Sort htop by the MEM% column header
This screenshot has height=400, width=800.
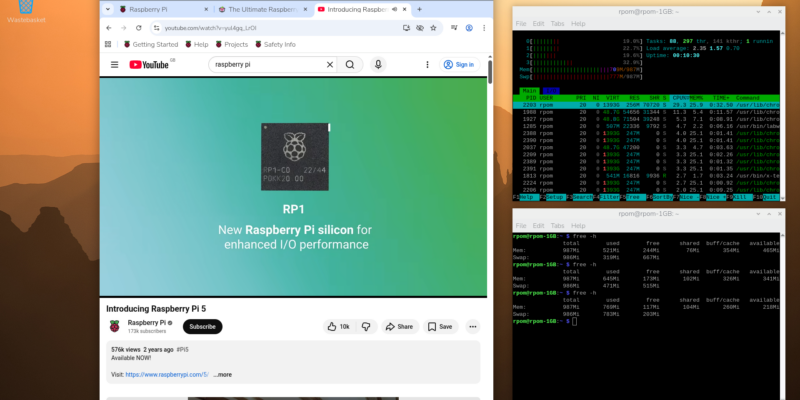point(696,98)
